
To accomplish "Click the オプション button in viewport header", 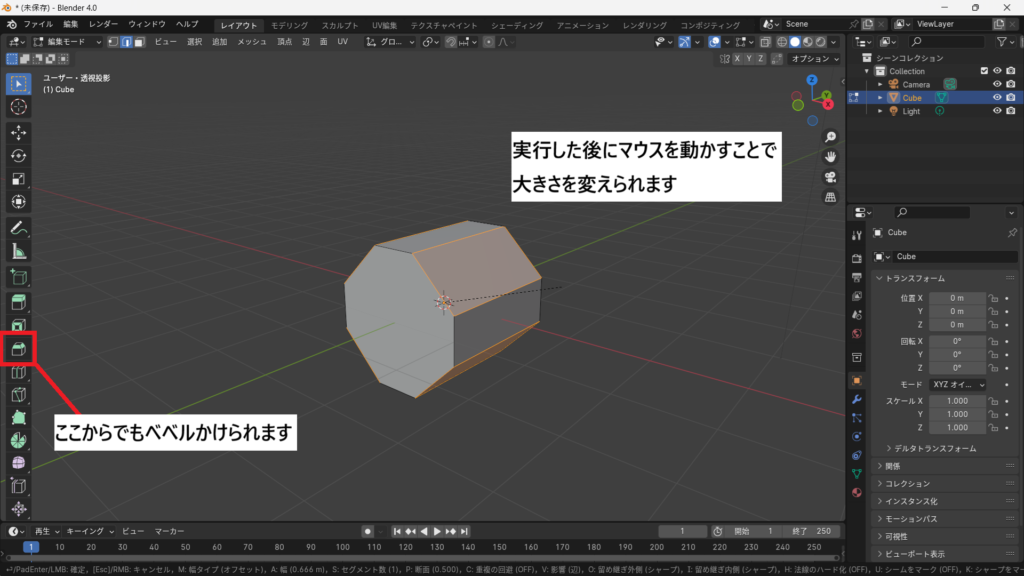I will pyautogui.click(x=812, y=59).
